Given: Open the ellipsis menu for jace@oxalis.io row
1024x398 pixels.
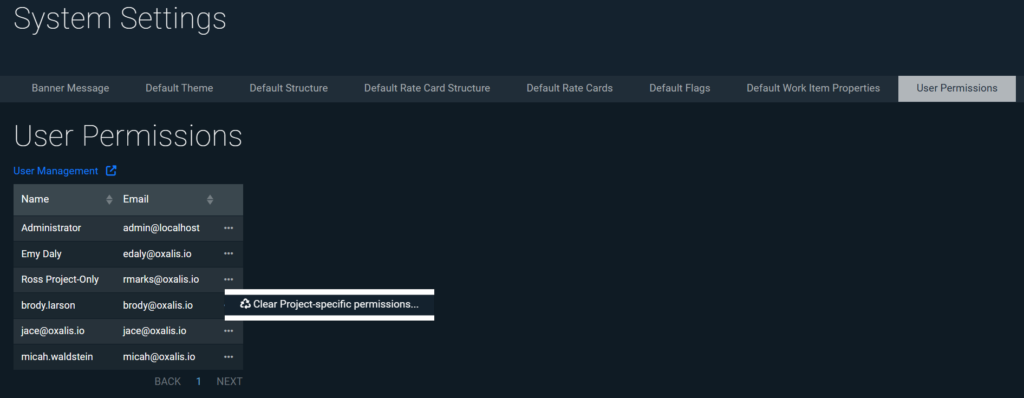Looking at the screenshot, I should coord(228,331).
